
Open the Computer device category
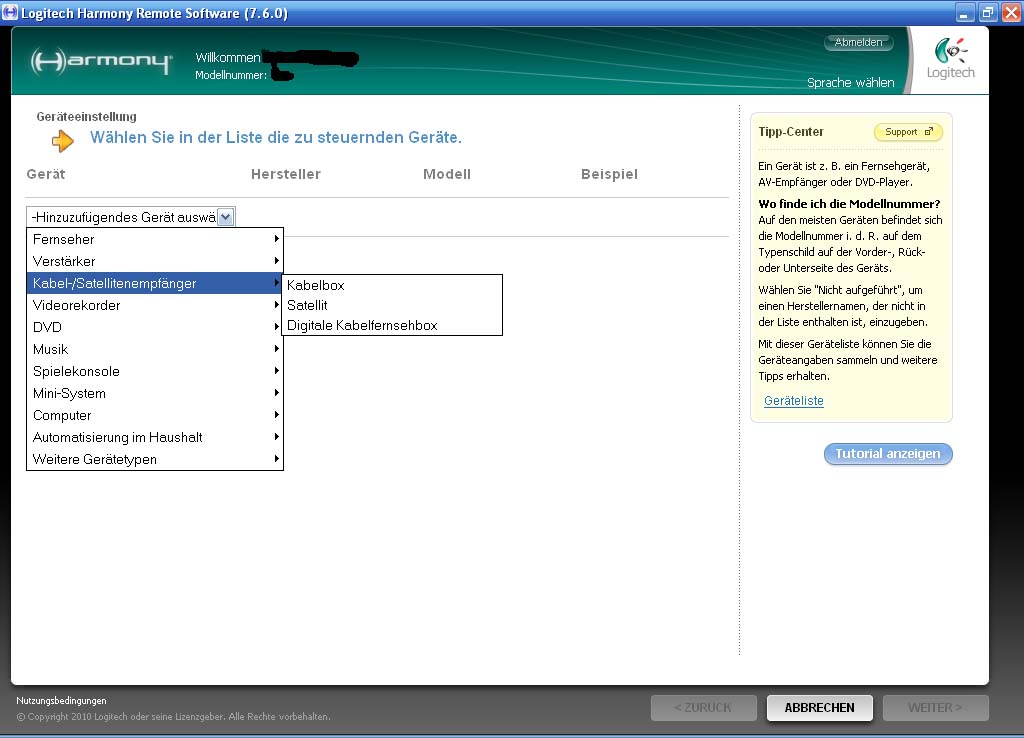pos(155,415)
